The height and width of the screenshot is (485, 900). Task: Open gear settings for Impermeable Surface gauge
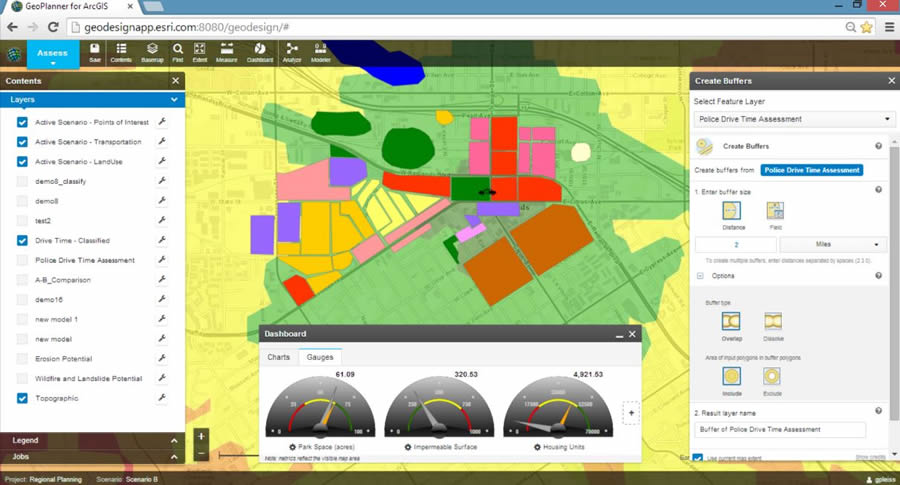(x=408, y=447)
